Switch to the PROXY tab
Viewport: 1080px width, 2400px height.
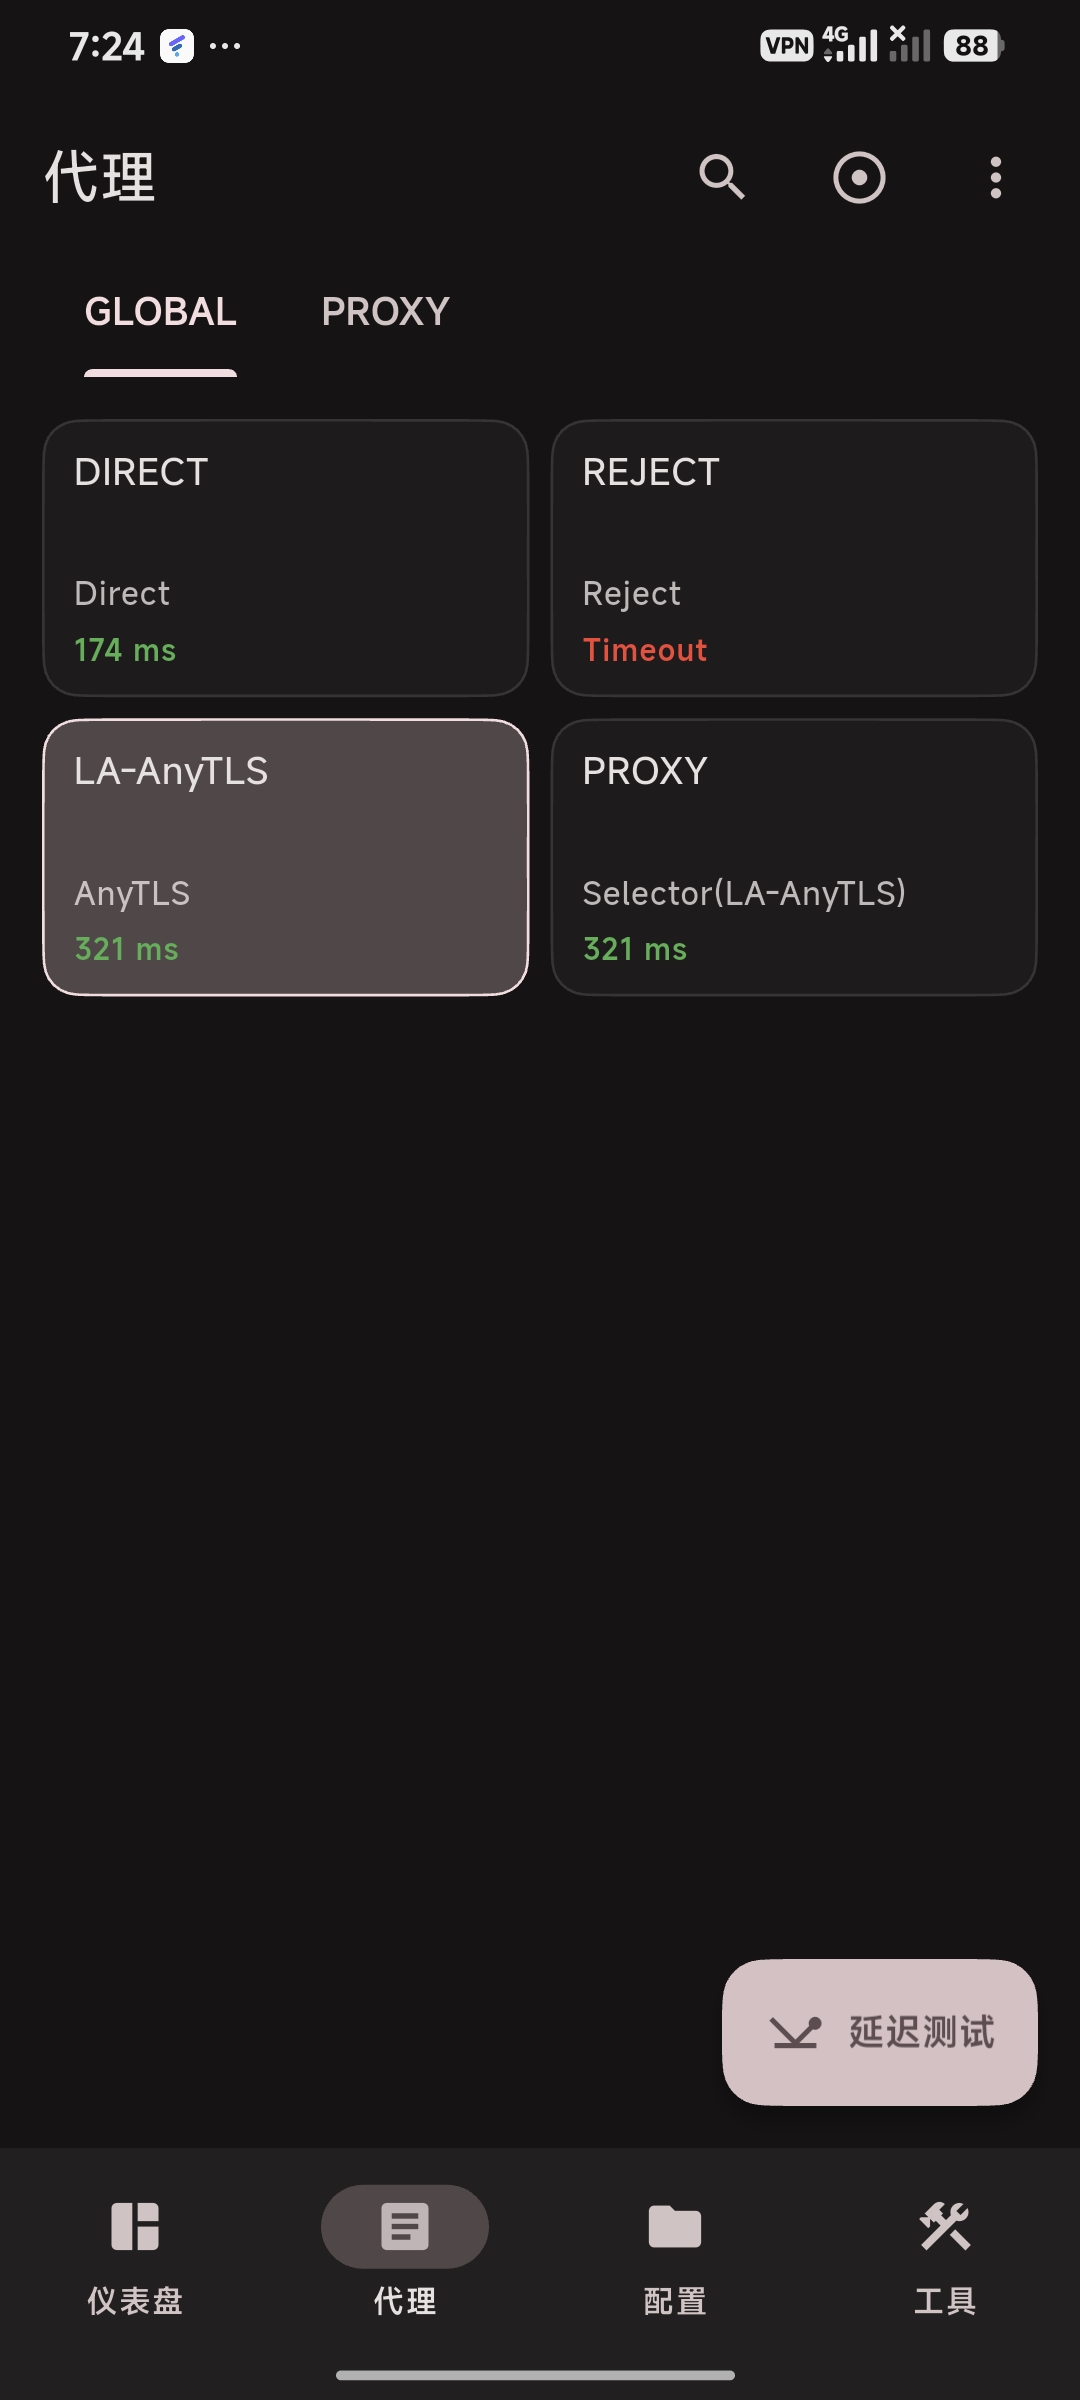pyautogui.click(x=385, y=312)
